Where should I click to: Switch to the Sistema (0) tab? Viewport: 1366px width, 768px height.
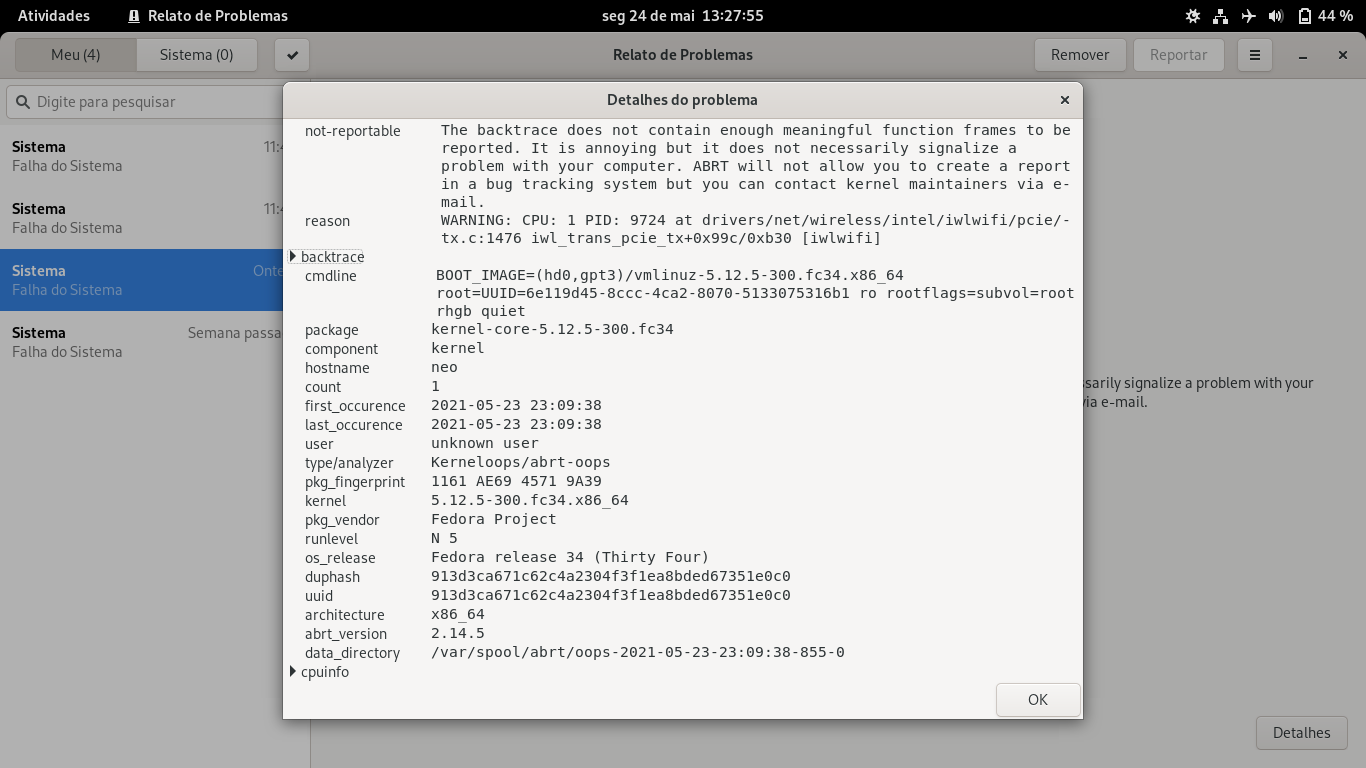coord(197,55)
